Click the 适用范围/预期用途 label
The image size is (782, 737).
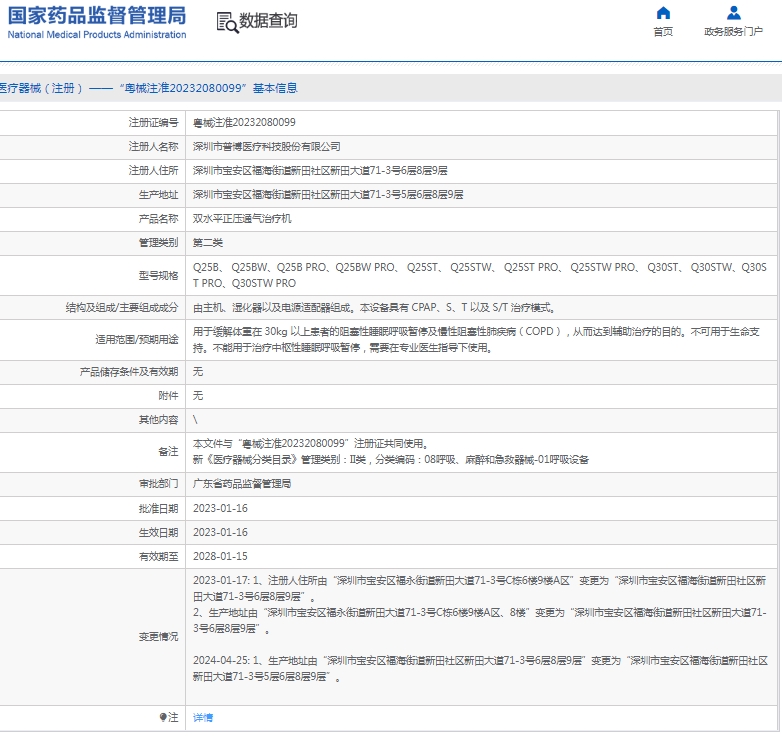(x=137, y=340)
